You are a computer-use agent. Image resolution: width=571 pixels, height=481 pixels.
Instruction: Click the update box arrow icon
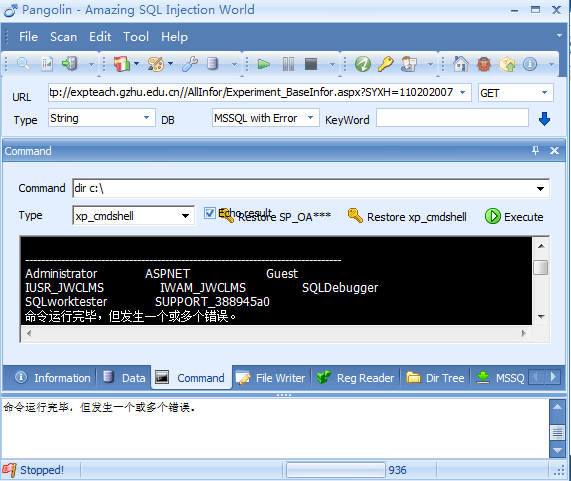[x=507, y=64]
